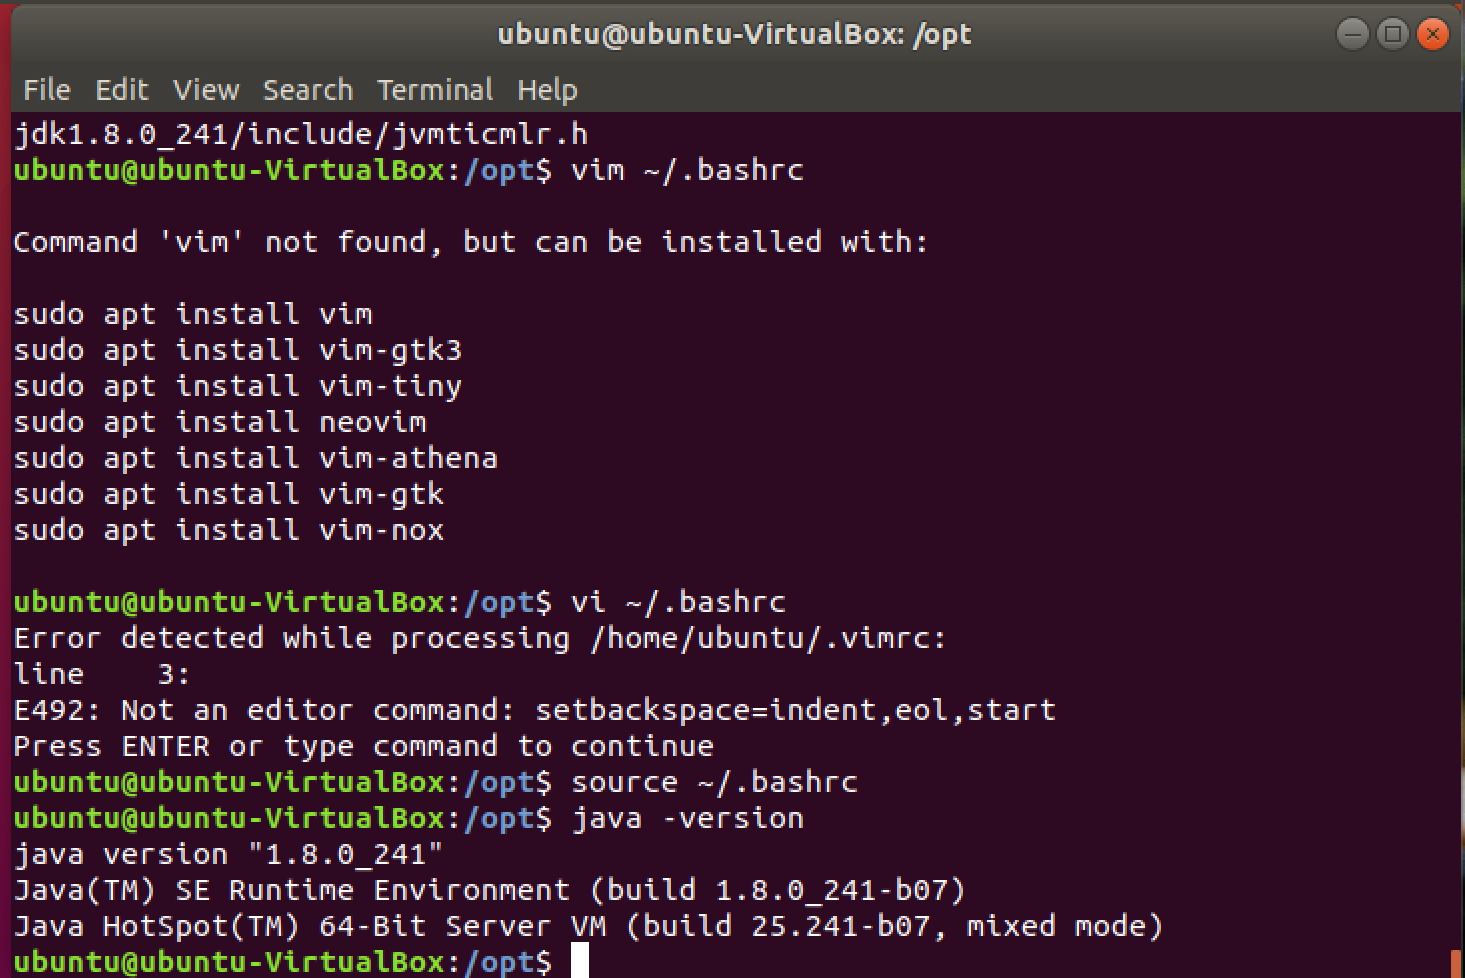Click the 'jdk1.8.0_241/include/jvmticmlr.h' line
1465x978 pixels.
300,134
